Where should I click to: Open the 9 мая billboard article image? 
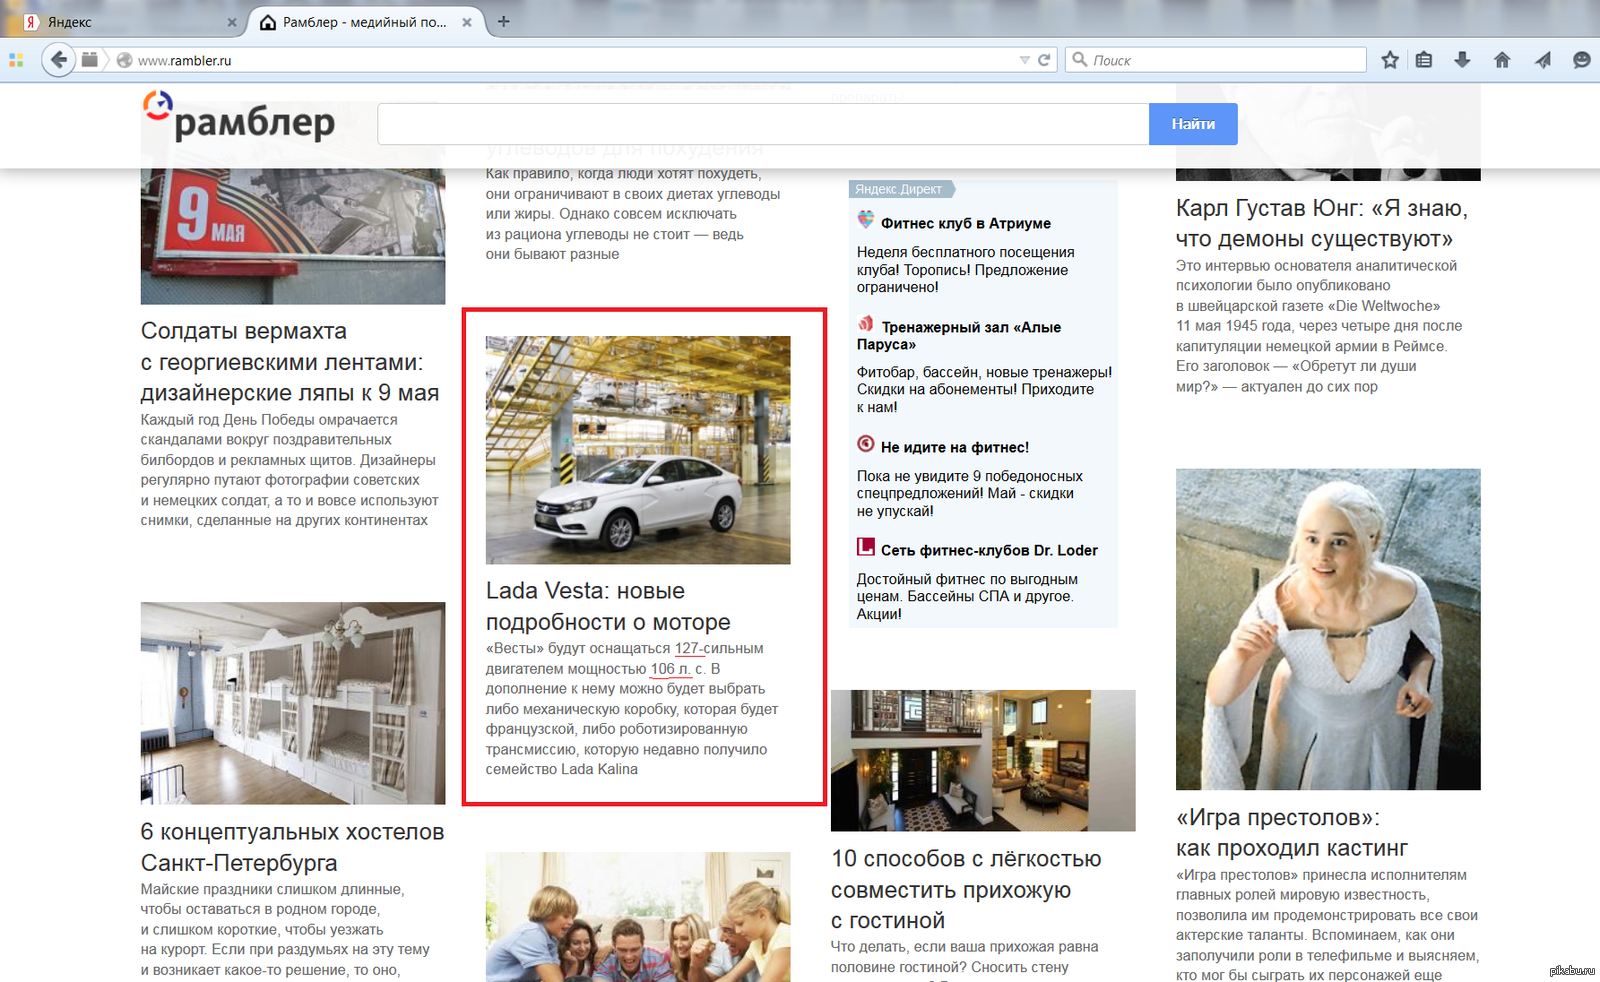pyautogui.click(x=293, y=236)
